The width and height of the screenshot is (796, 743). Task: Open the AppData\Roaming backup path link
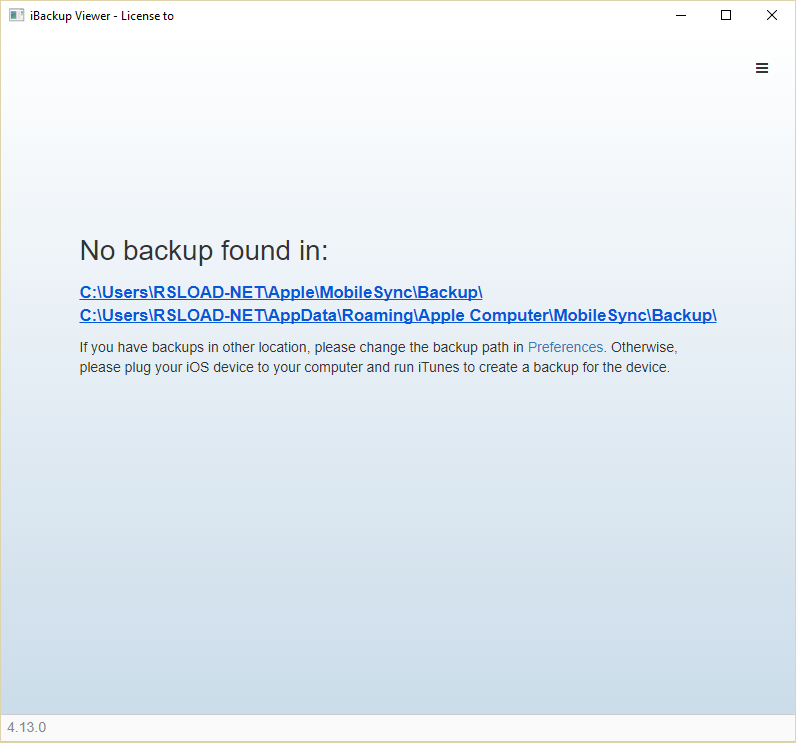point(398,315)
